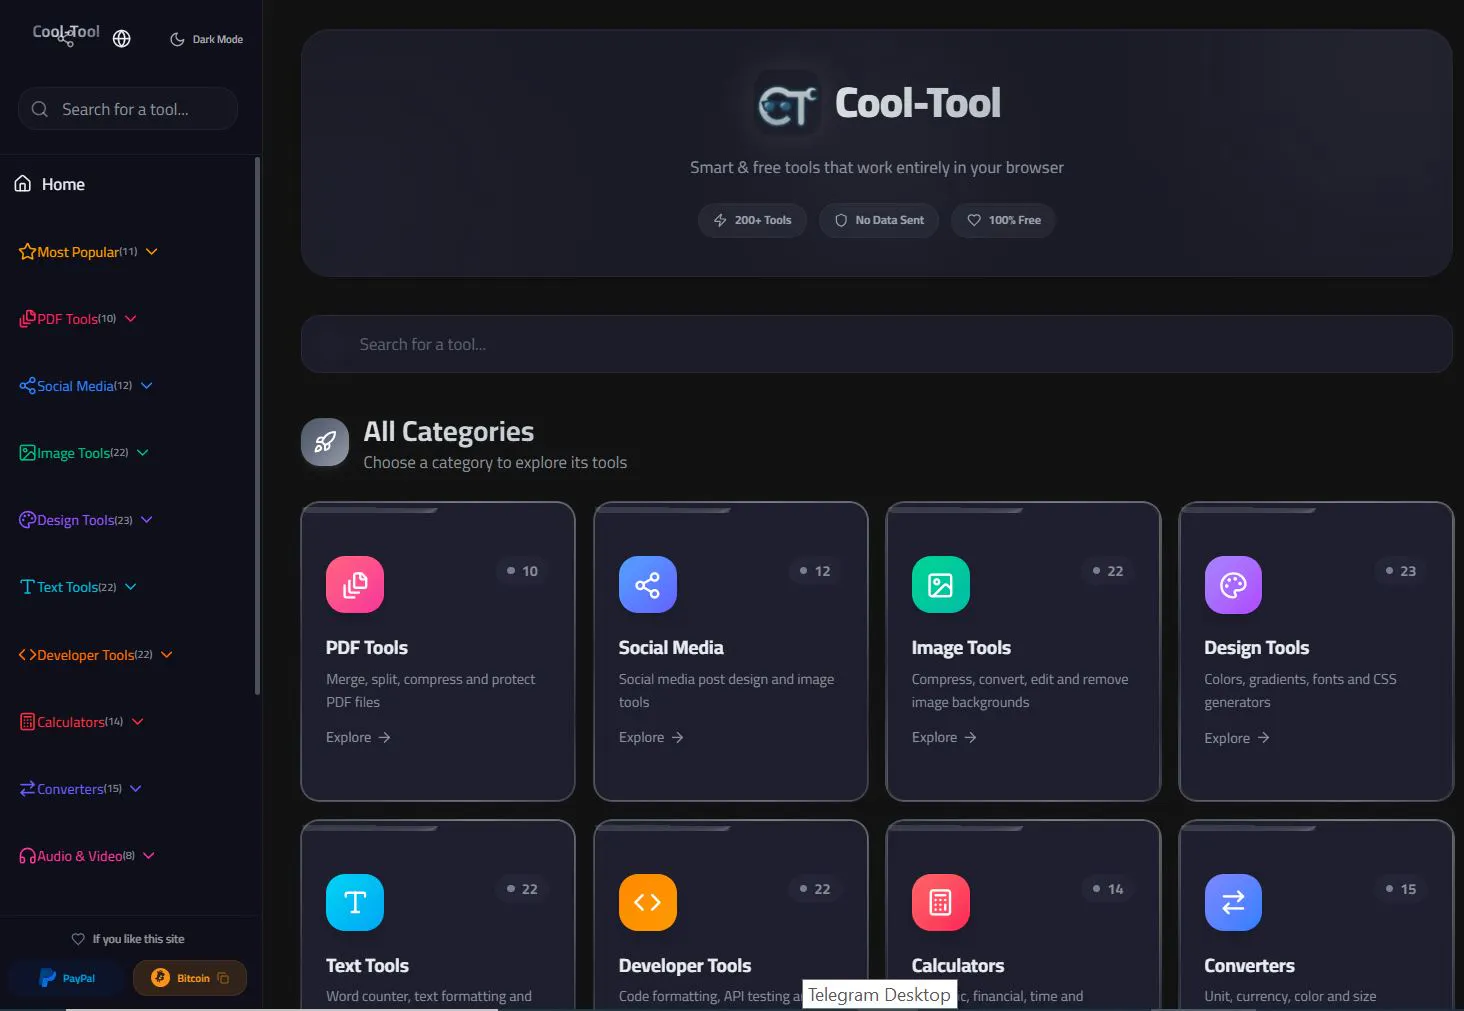
Task: Open Social Media in the sidebar
Action: tap(85, 386)
